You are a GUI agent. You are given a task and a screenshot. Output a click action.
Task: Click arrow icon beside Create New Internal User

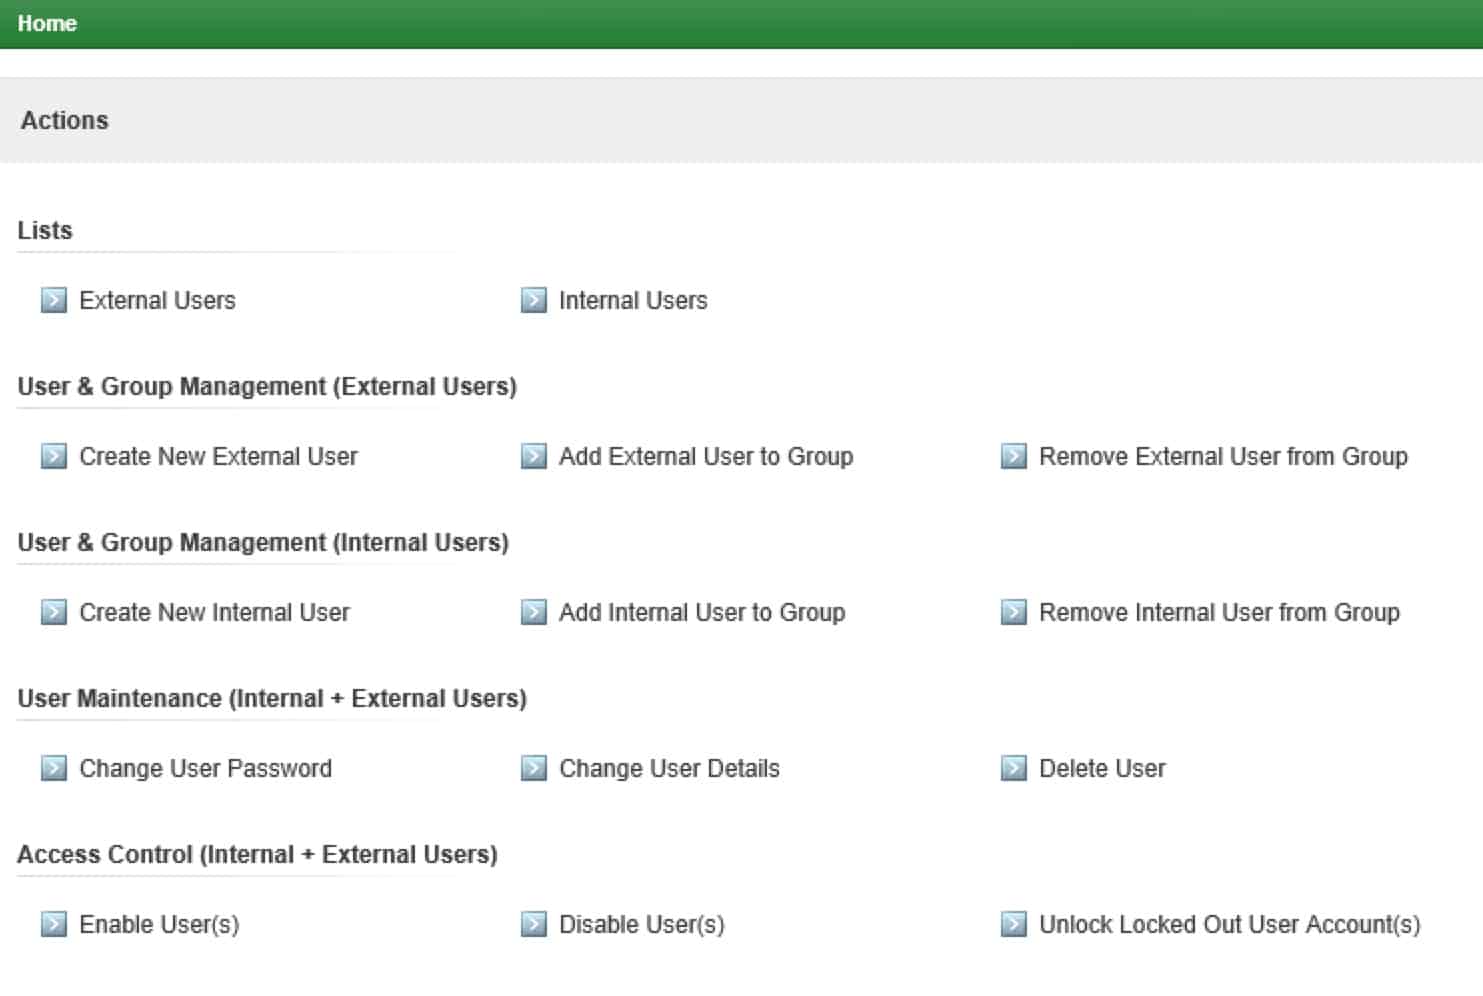[53, 612]
